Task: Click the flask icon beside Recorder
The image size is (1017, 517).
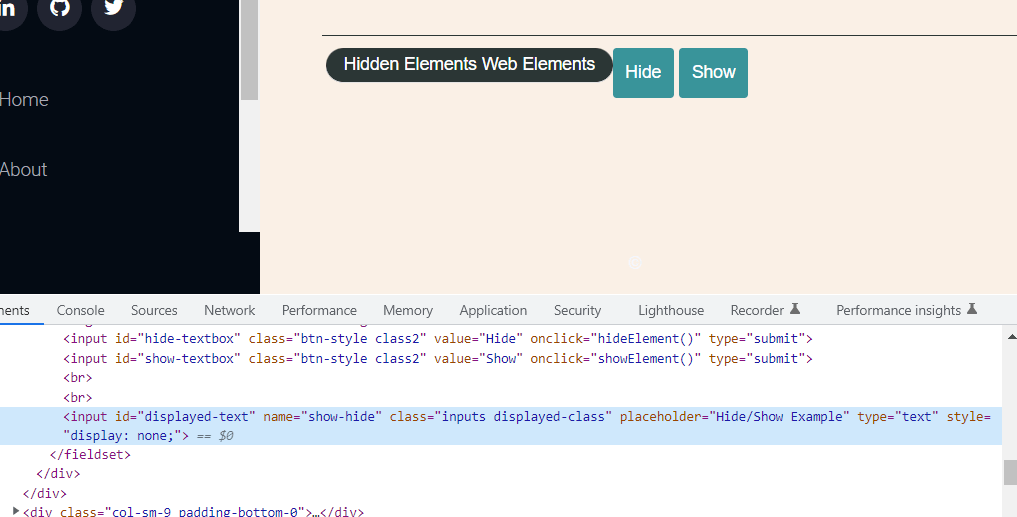Action: click(795, 310)
